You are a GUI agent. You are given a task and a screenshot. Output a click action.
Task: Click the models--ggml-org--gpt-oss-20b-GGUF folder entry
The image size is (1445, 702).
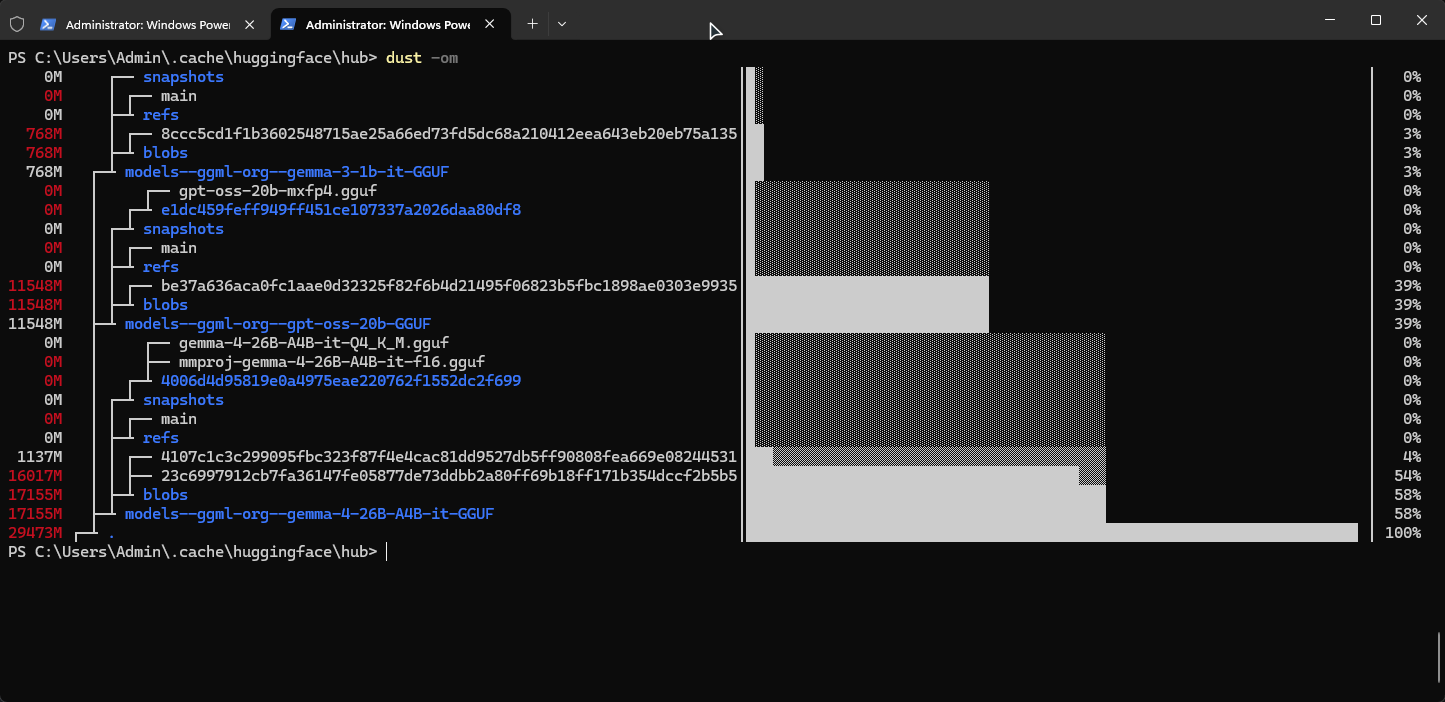point(278,324)
